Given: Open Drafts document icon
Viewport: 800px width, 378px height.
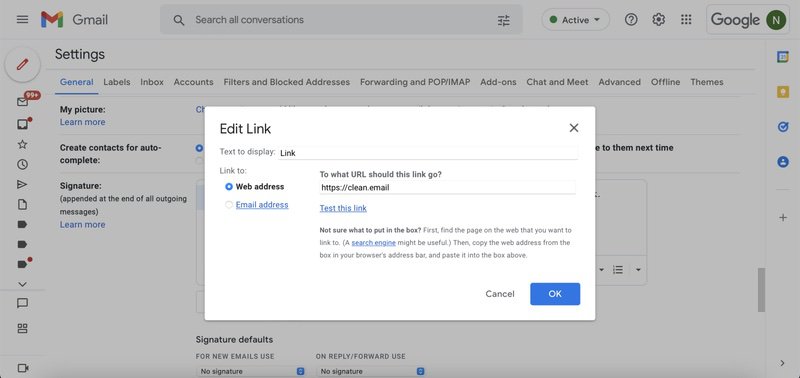Looking at the screenshot, I should pyautogui.click(x=22, y=205).
